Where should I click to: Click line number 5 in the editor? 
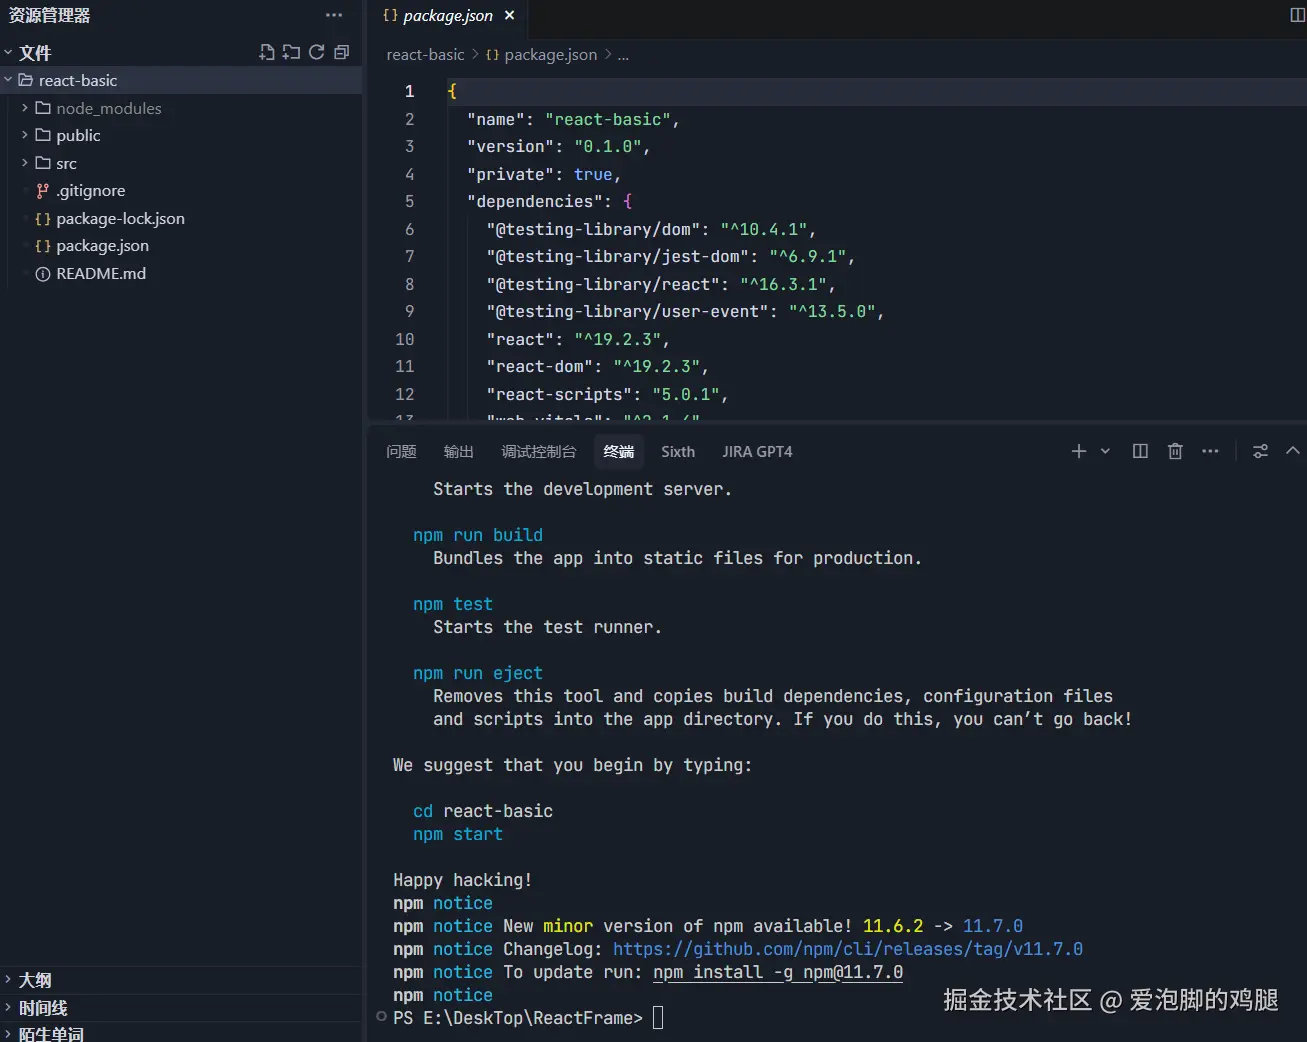pyautogui.click(x=409, y=201)
